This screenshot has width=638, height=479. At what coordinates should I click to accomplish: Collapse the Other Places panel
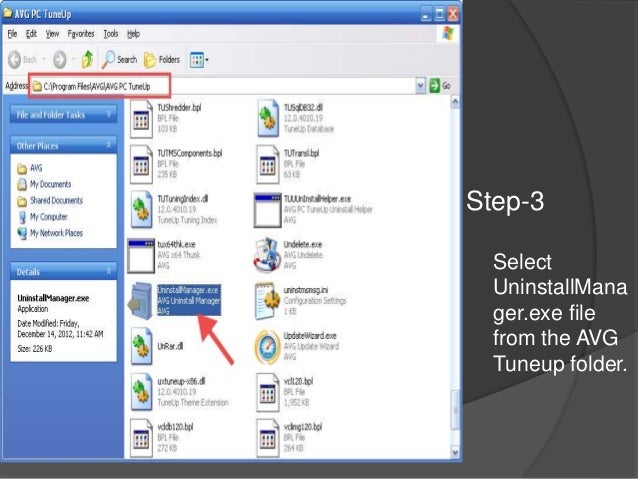[x=109, y=145]
